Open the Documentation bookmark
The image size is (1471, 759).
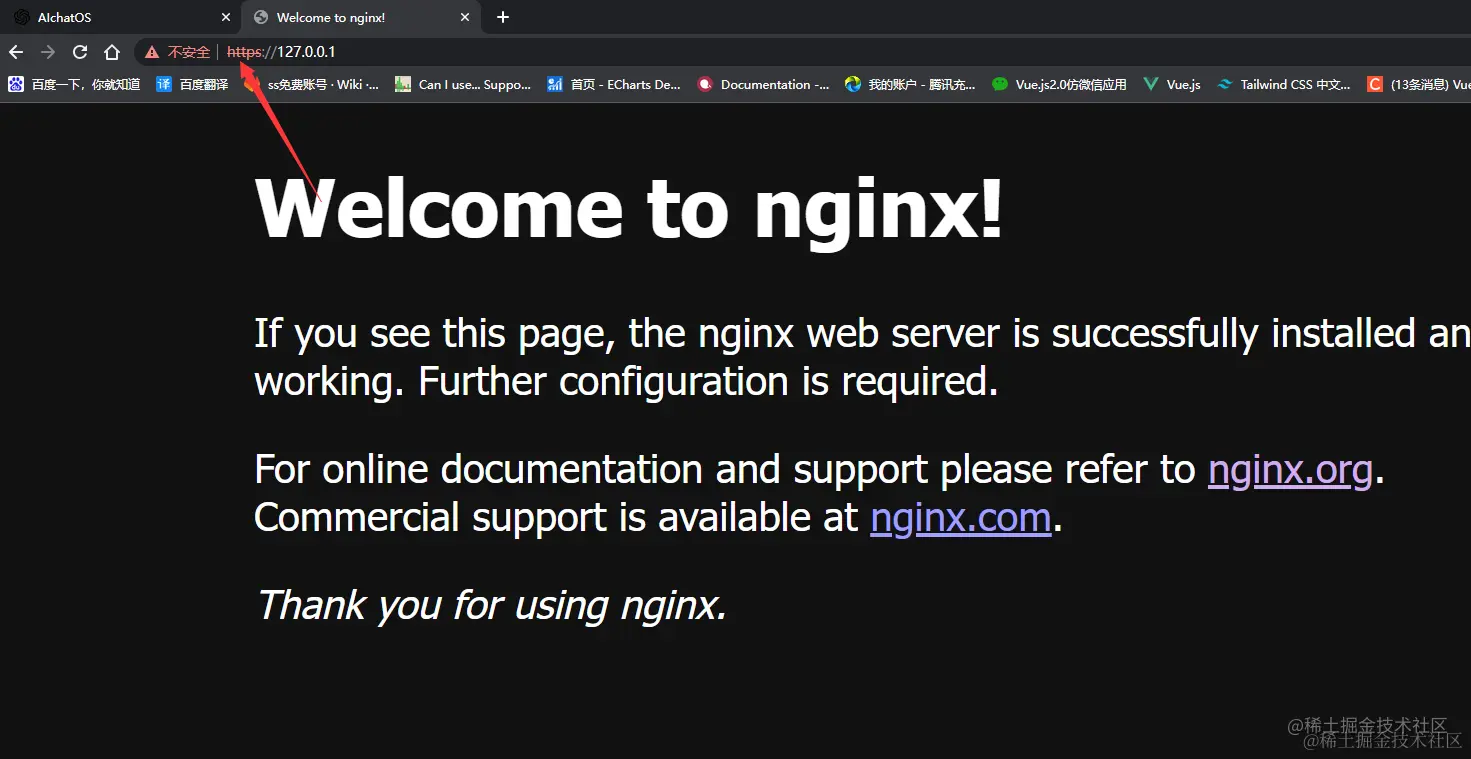click(x=763, y=85)
